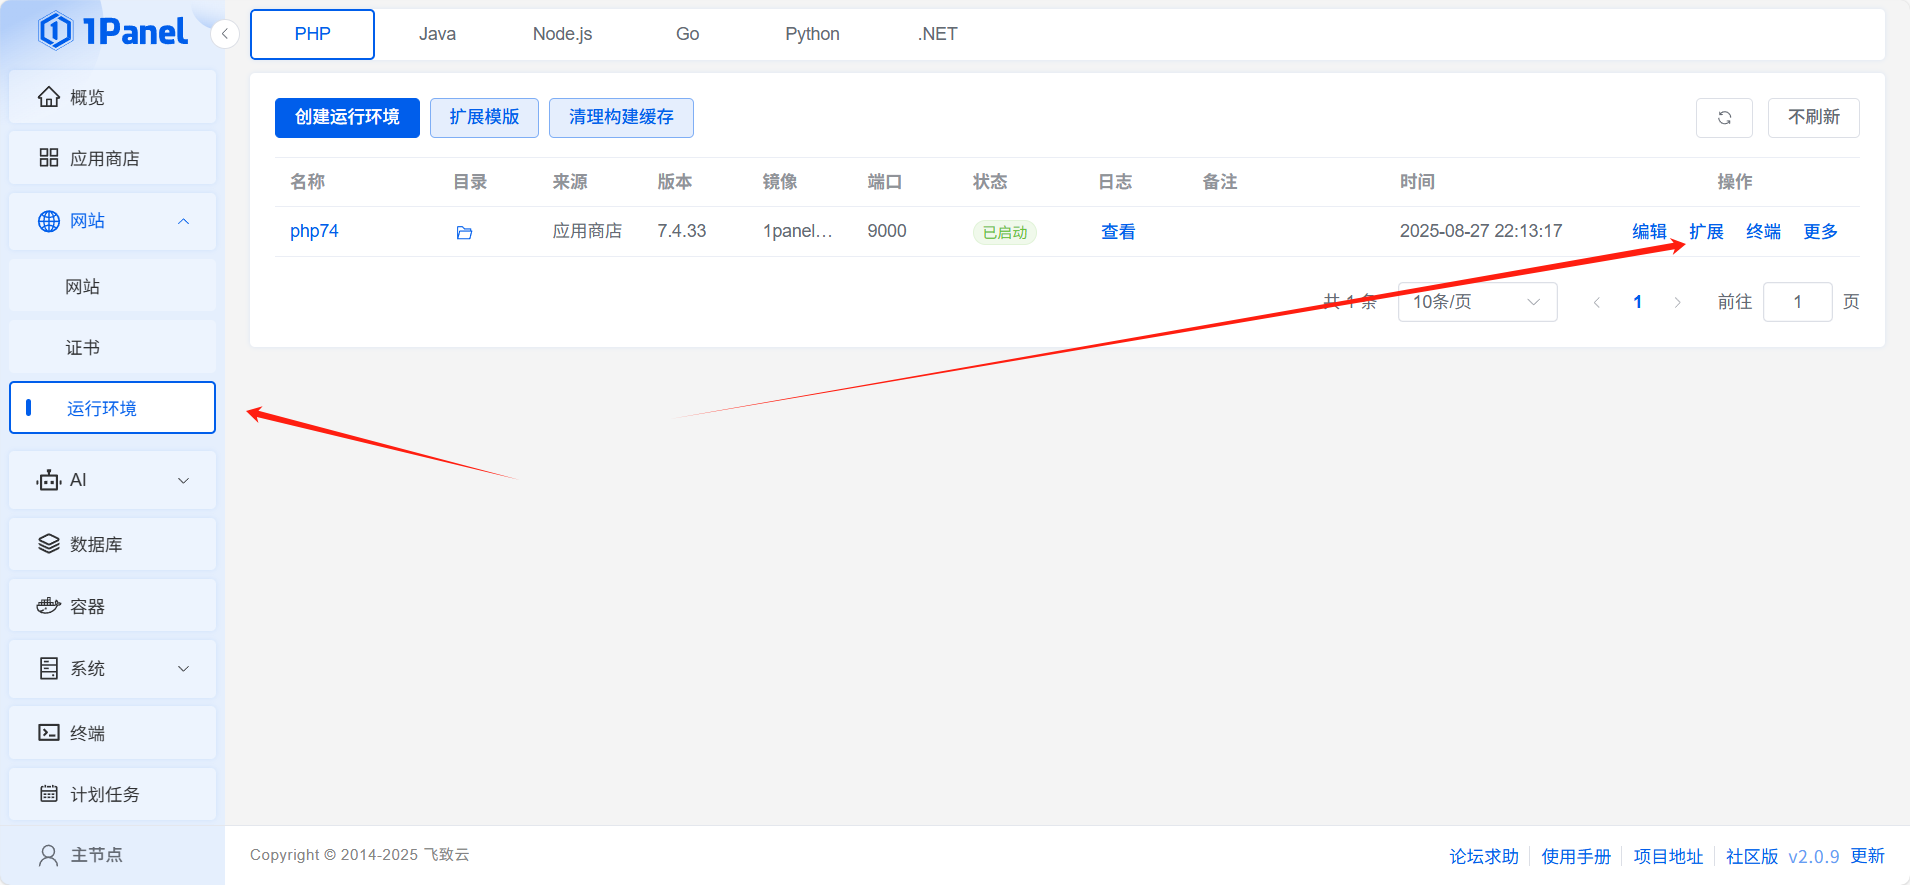Open the 容器 containers section
The image size is (1910, 885).
click(x=112, y=606)
